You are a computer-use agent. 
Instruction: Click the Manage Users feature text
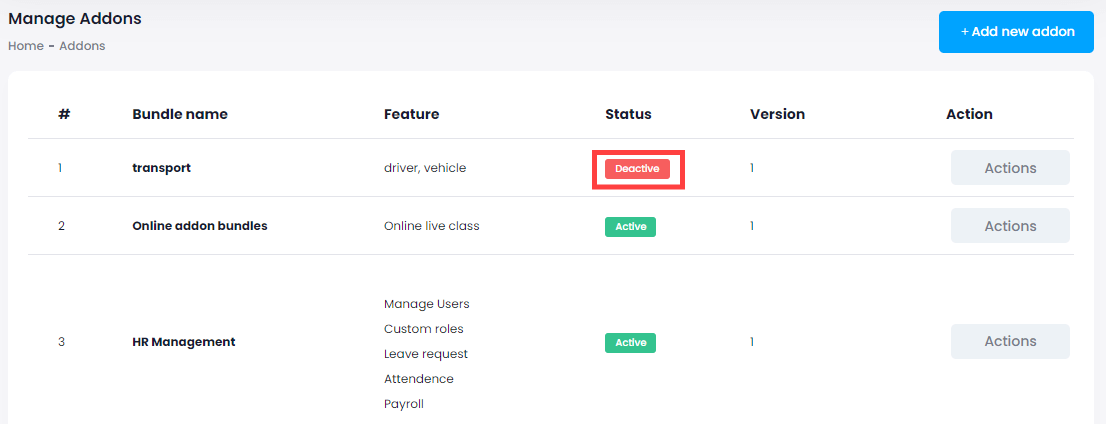coord(426,304)
